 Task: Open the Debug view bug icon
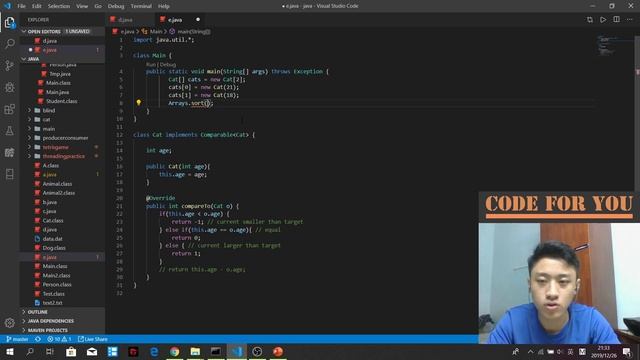9,87
